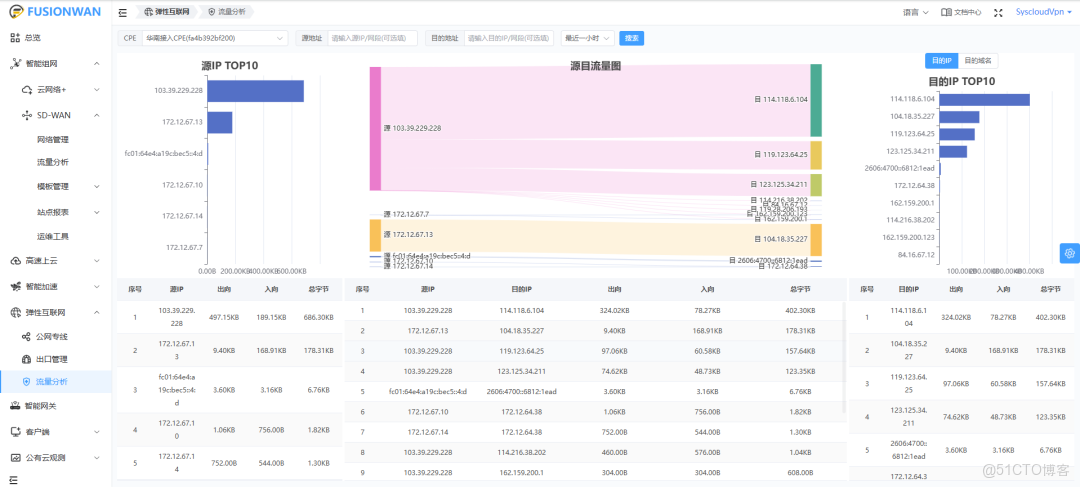
Task: Switch to the 目的域名 tab
Action: (x=977, y=61)
